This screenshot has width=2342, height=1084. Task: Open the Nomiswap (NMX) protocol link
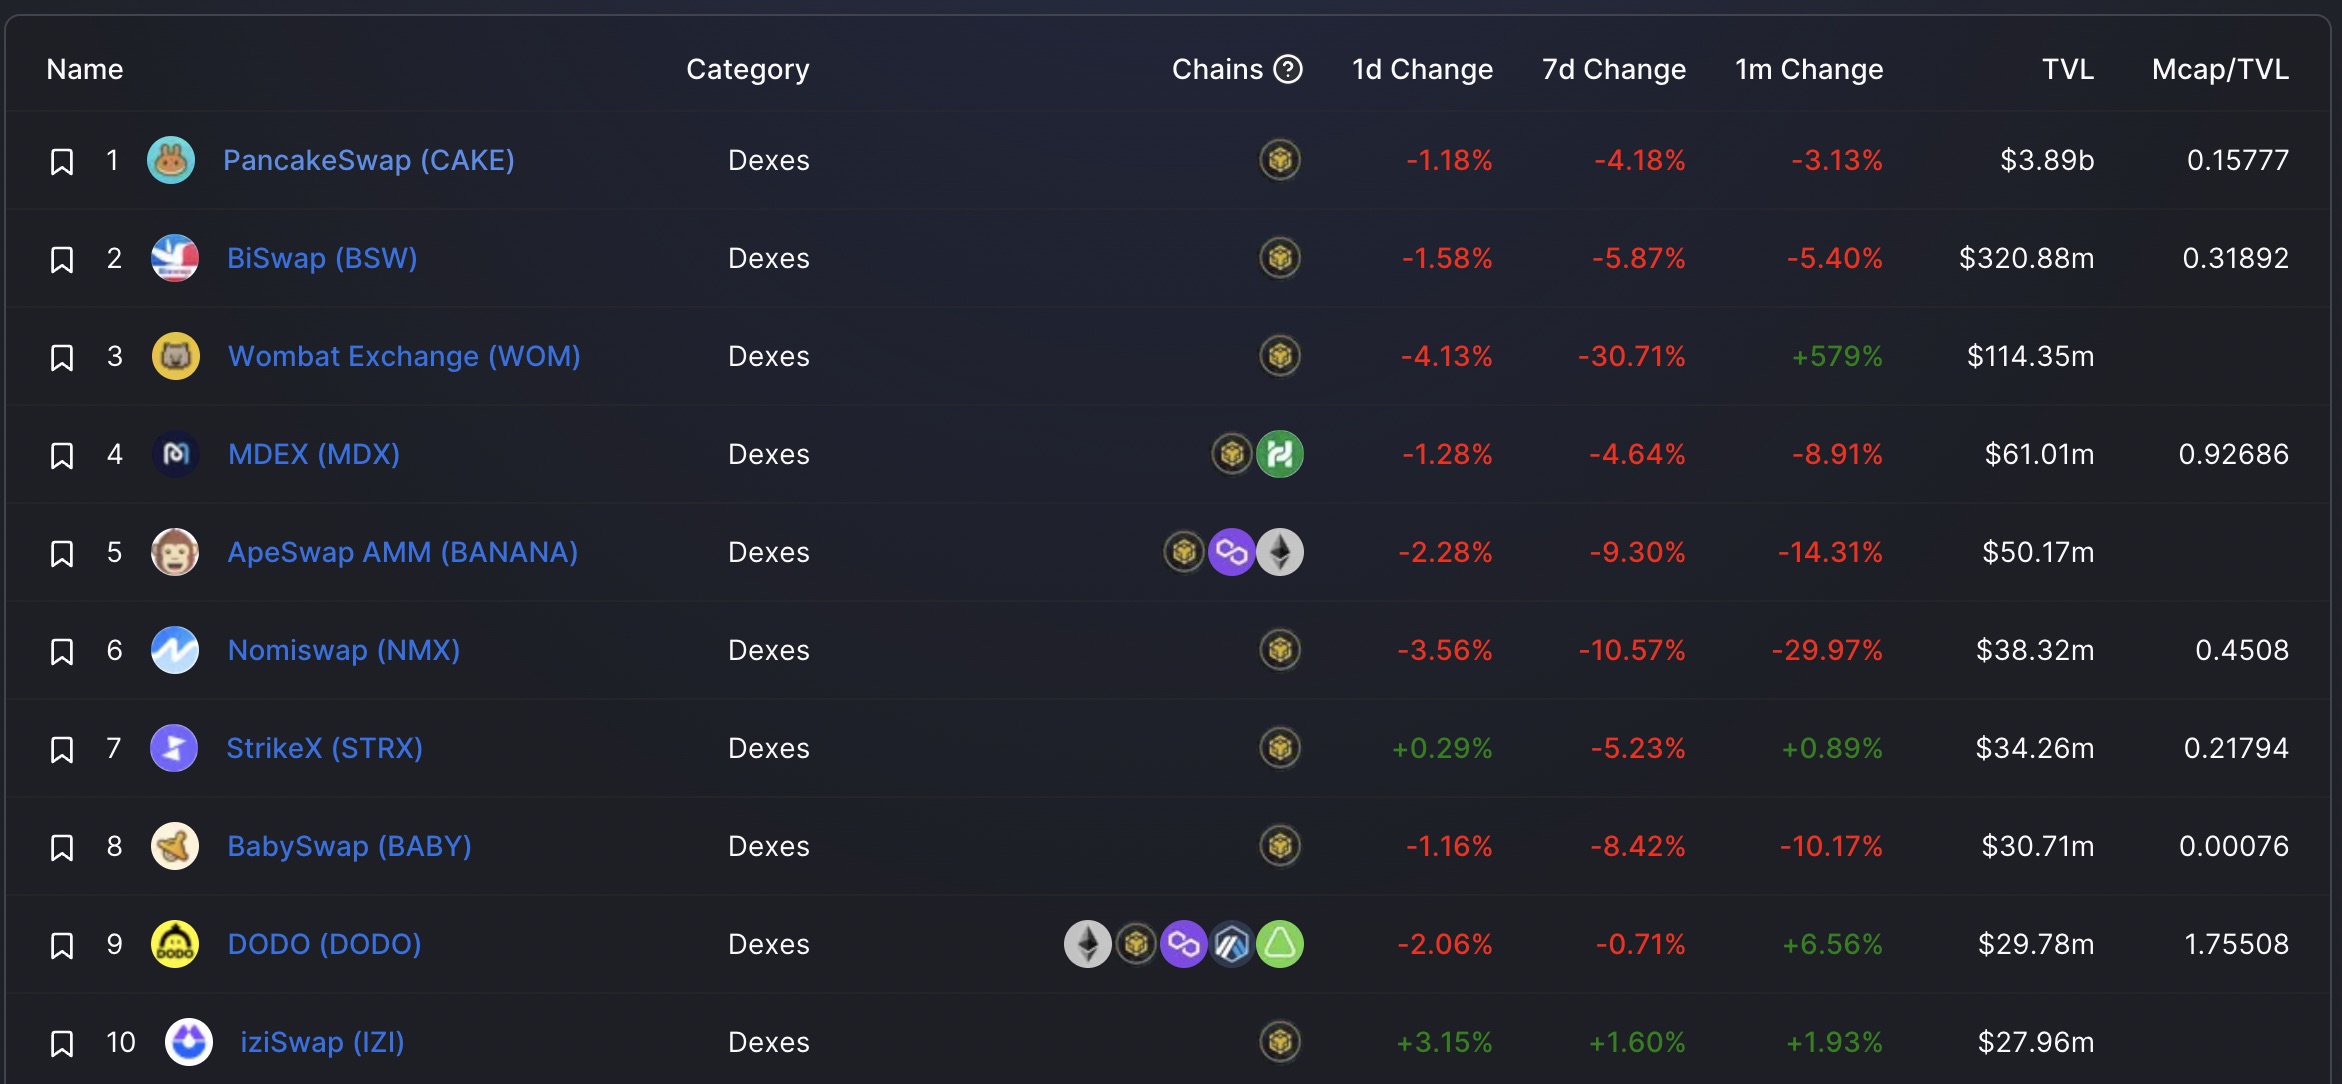pyautogui.click(x=344, y=650)
